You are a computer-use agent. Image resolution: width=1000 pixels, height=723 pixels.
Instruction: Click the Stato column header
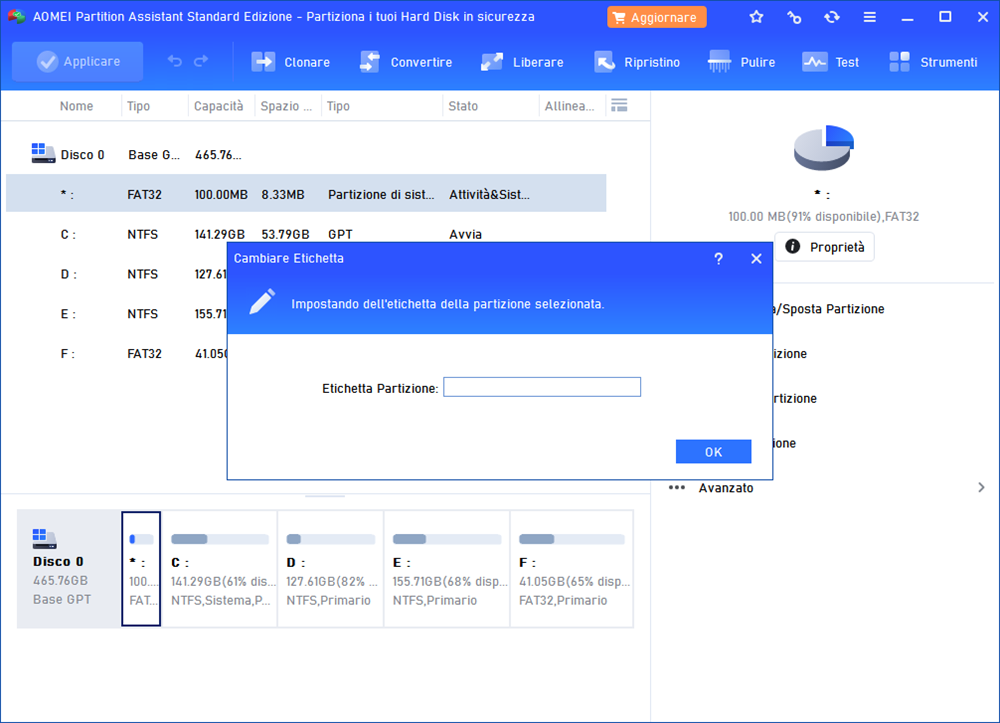coord(463,106)
